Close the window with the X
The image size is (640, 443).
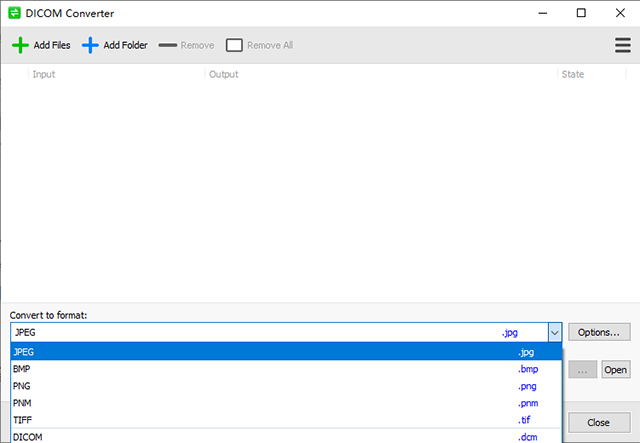pyautogui.click(x=620, y=13)
